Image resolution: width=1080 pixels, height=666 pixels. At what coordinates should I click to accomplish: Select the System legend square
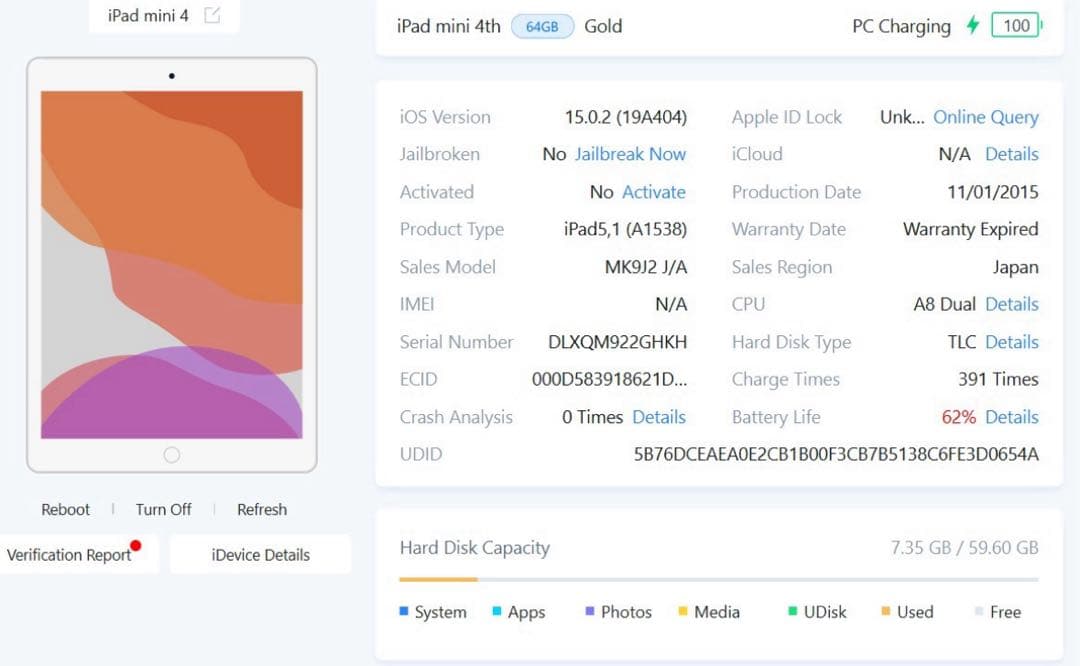[404, 611]
